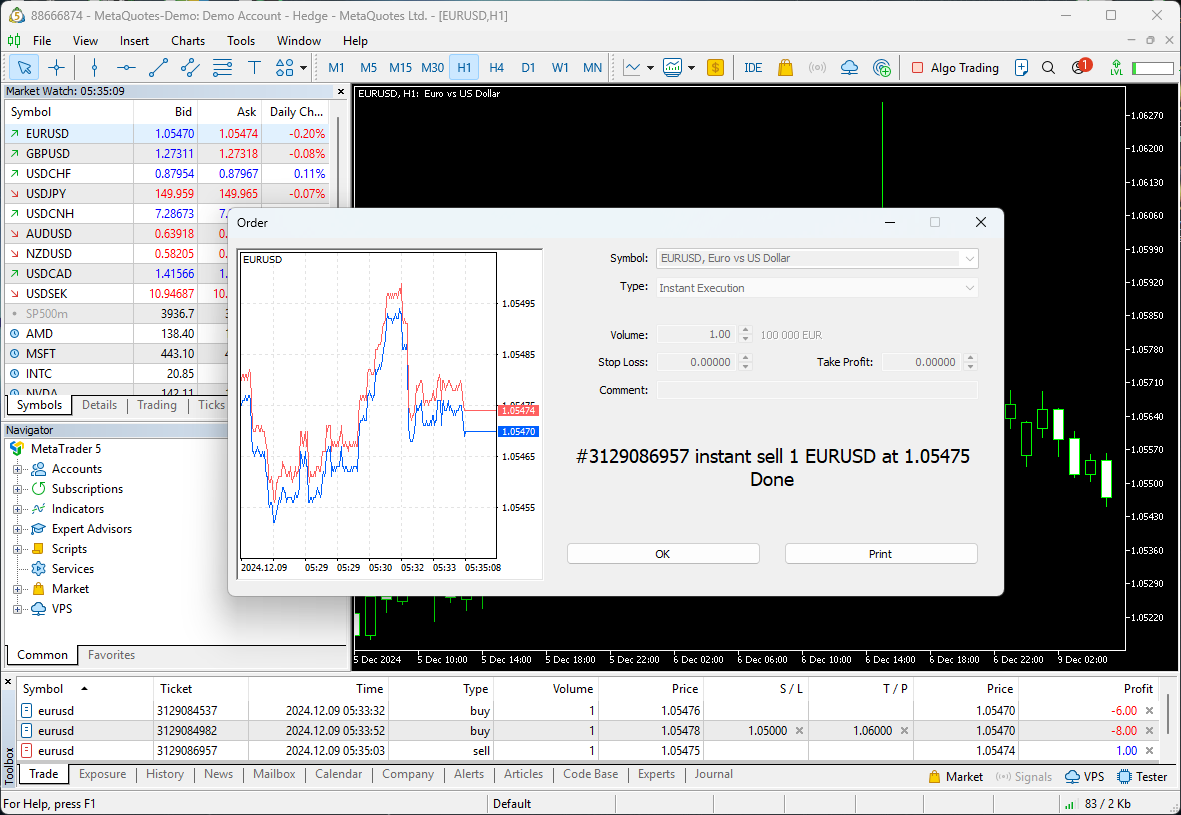Viewport: 1181px width, 815px height.
Task: Switch chart to H4 timeframe
Action: coord(496,68)
